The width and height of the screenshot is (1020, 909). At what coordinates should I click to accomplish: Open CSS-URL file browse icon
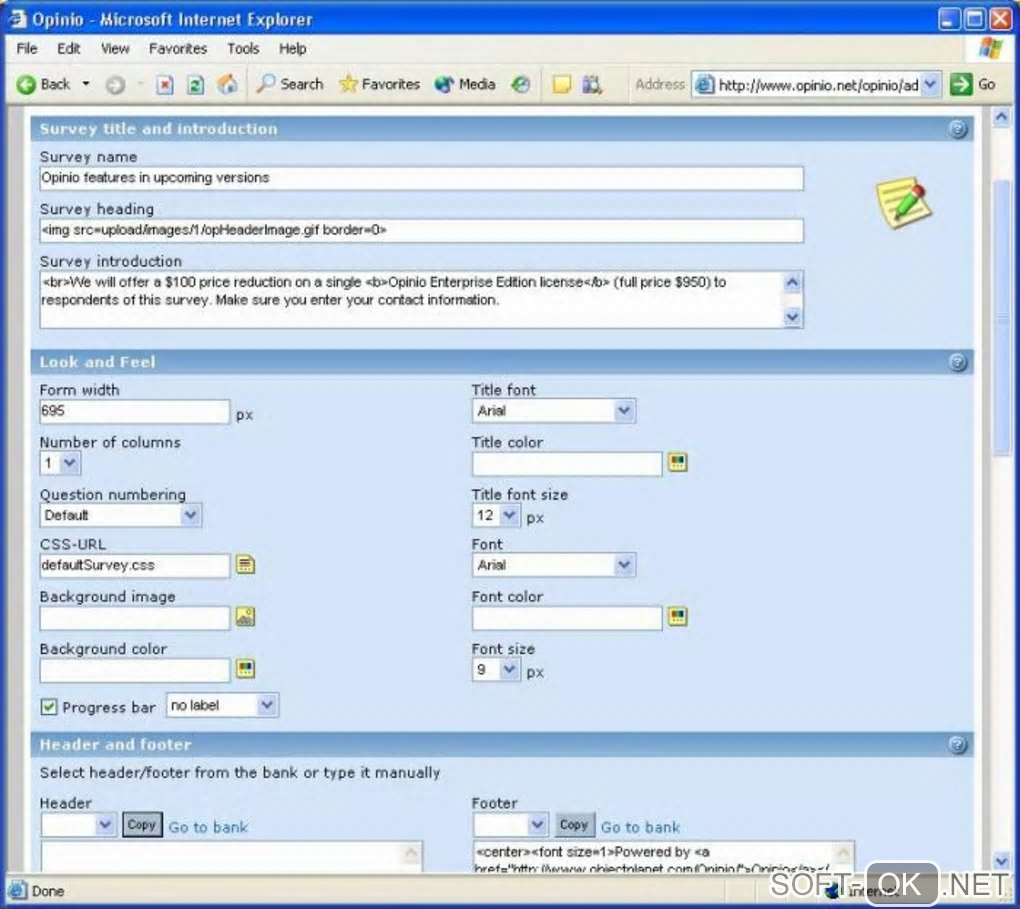245,564
